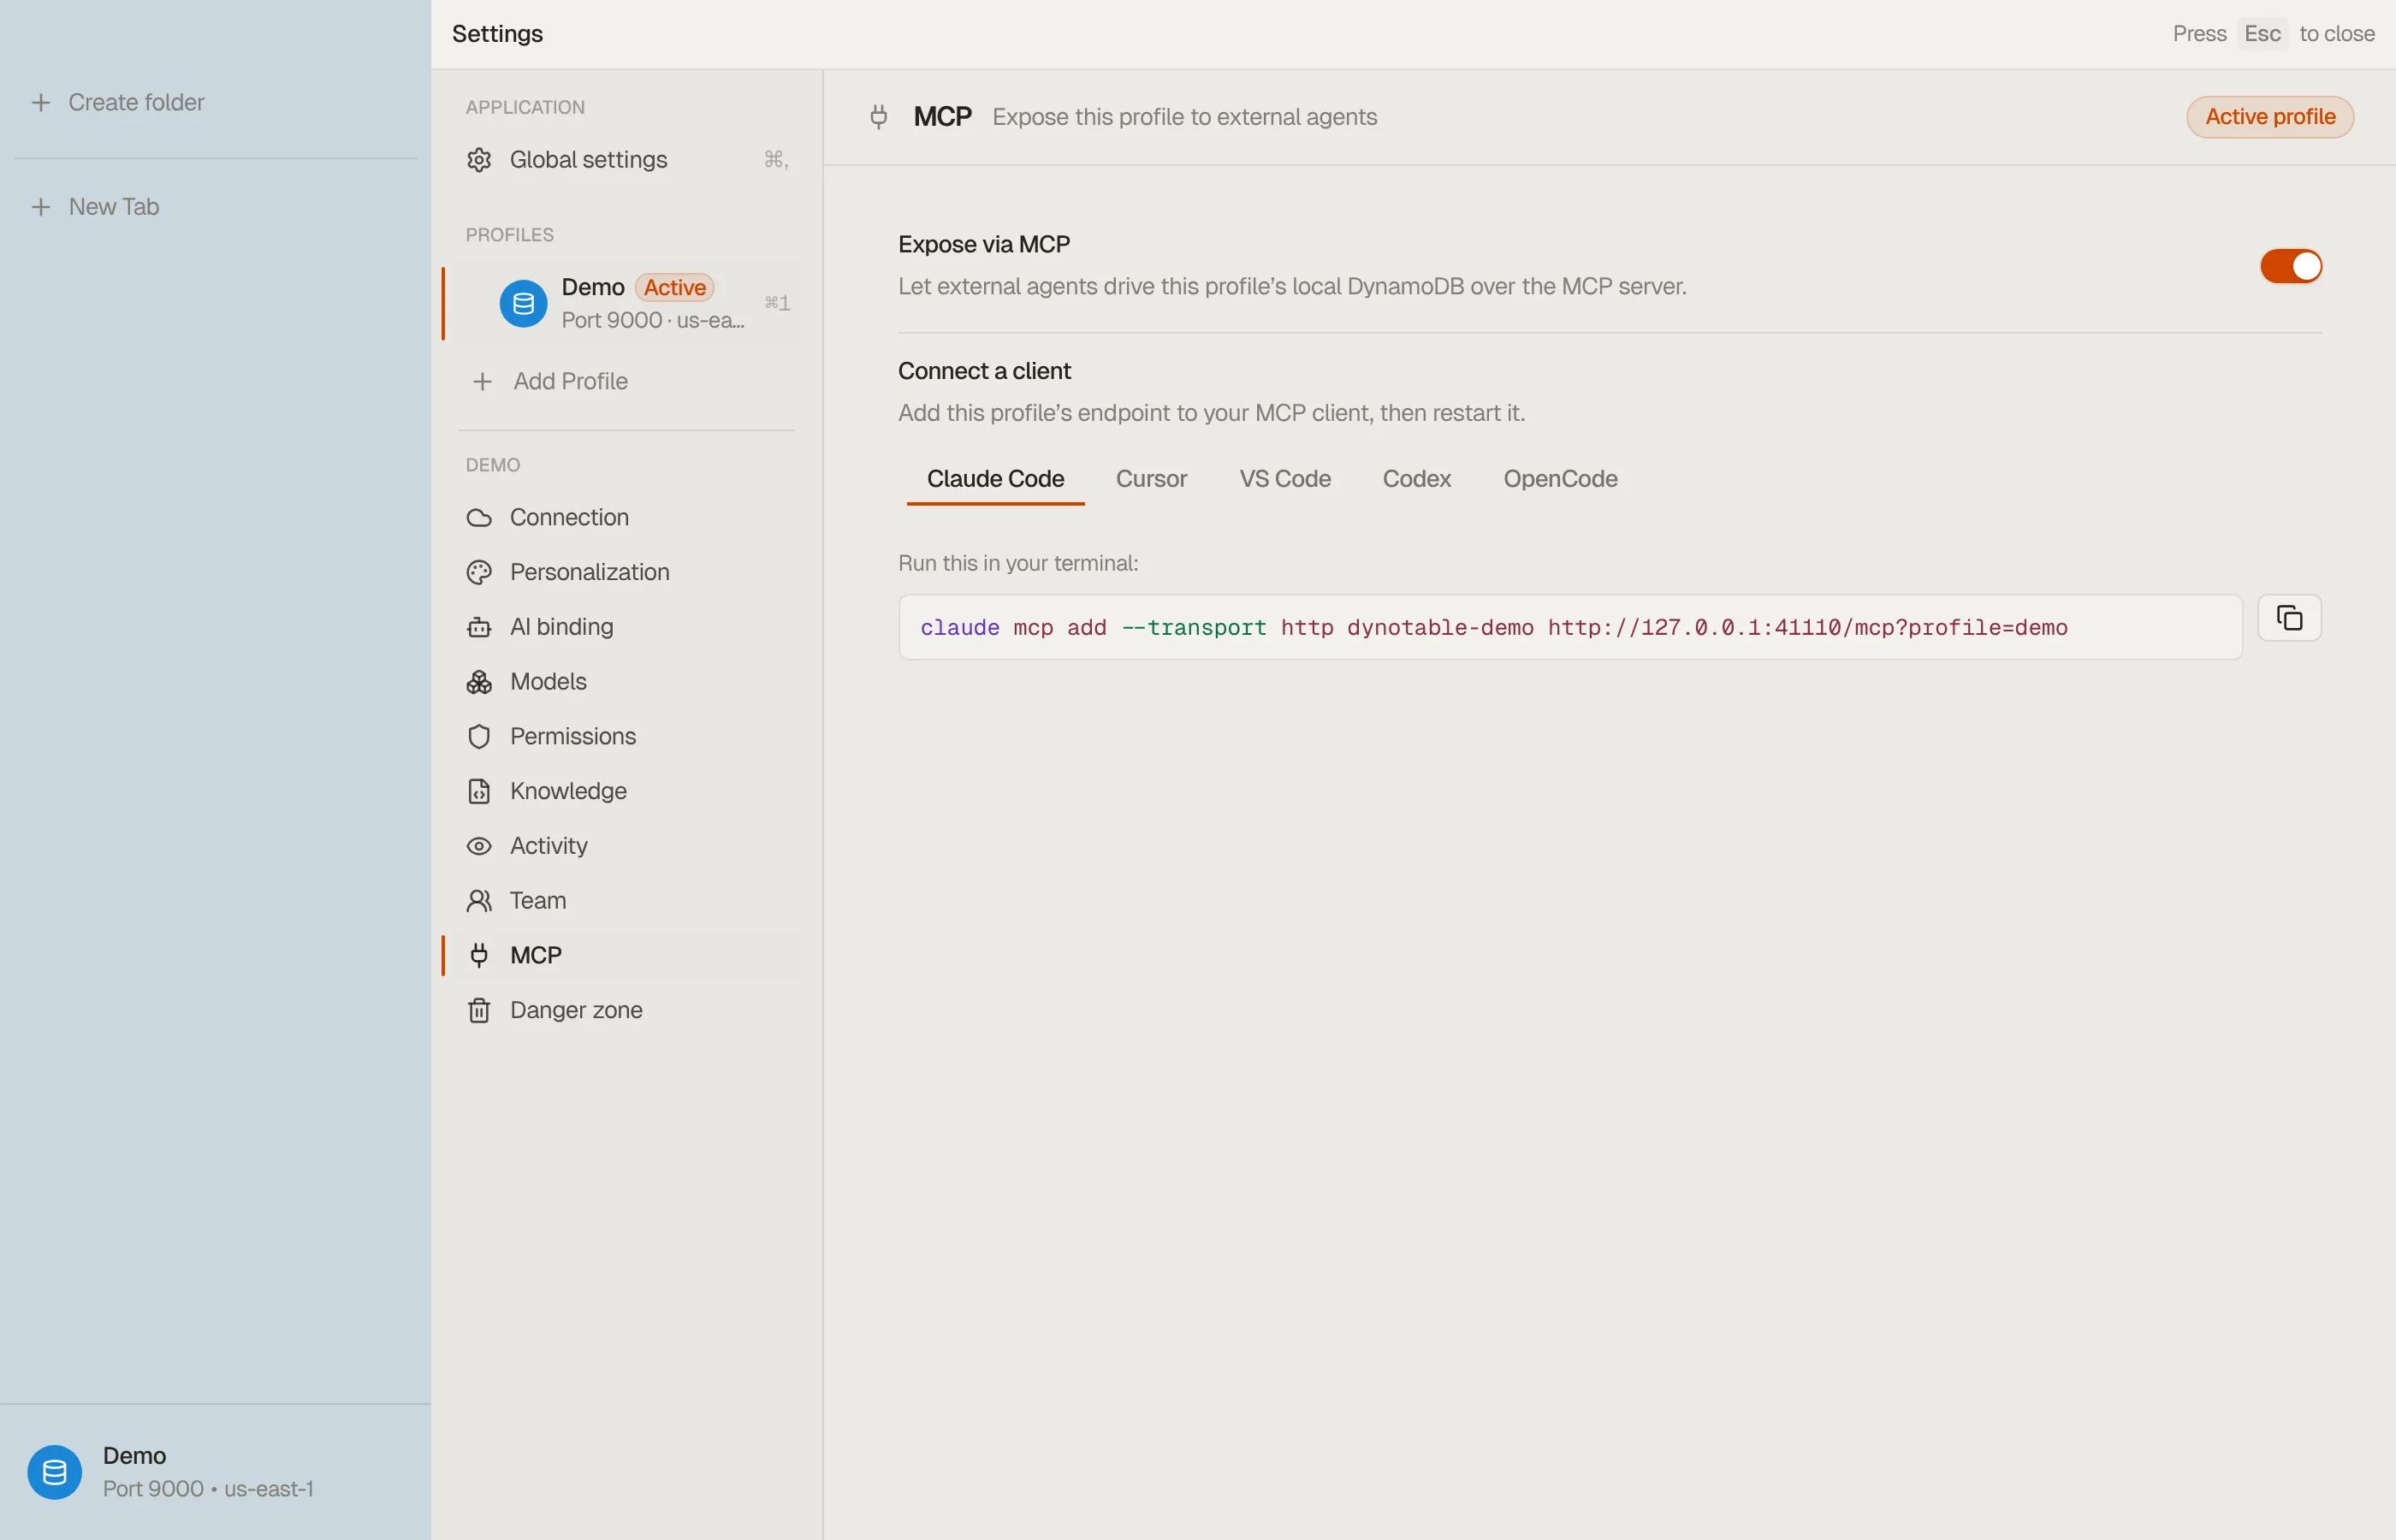Click the Esc key hint to close
Viewport: 2396px width, 1540px height.
2262,34
